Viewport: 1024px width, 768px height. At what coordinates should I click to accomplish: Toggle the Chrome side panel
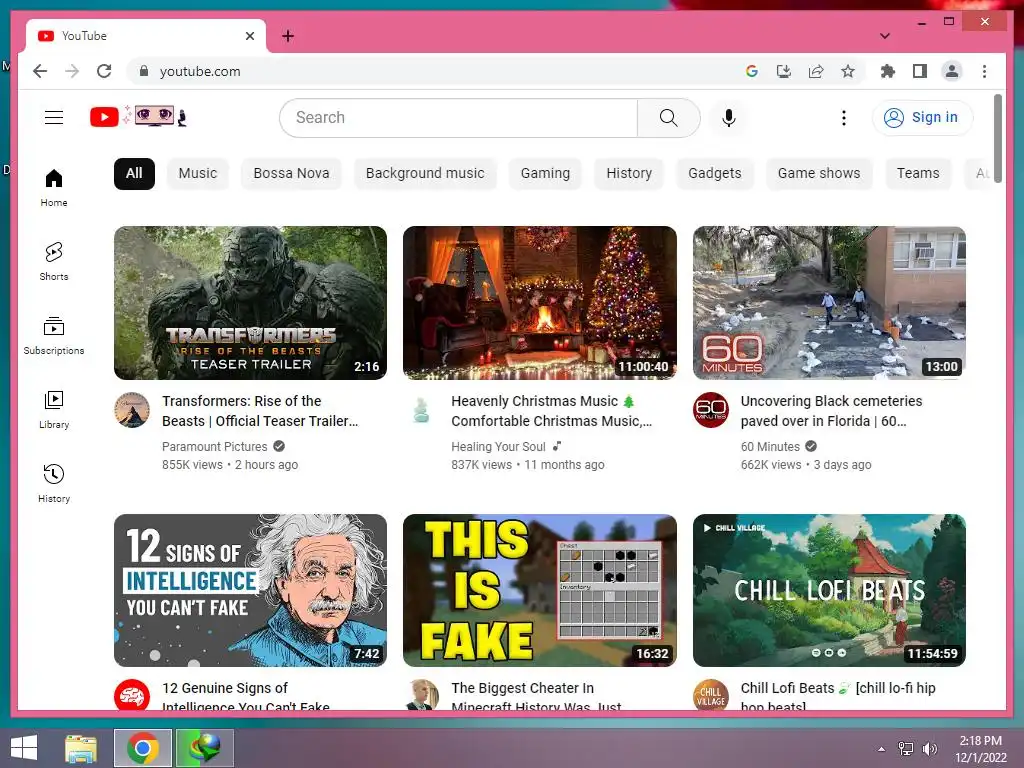920,71
